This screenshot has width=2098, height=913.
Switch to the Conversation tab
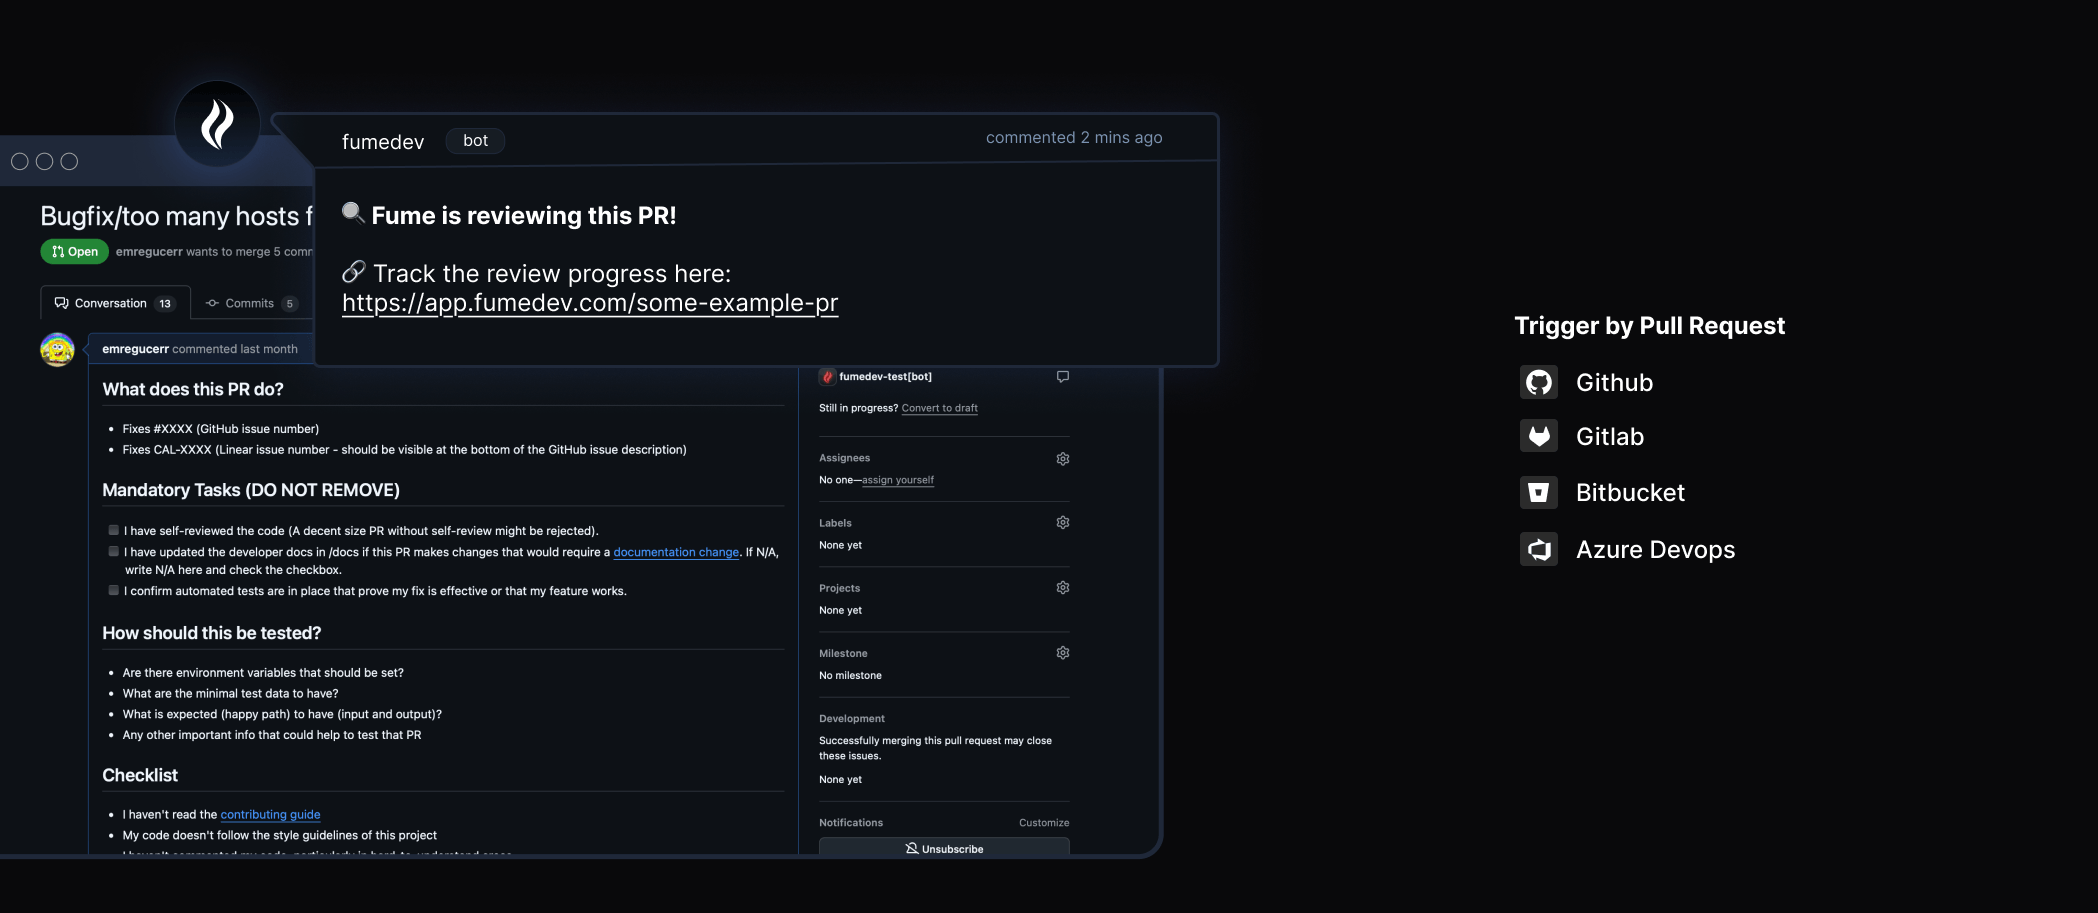(114, 303)
